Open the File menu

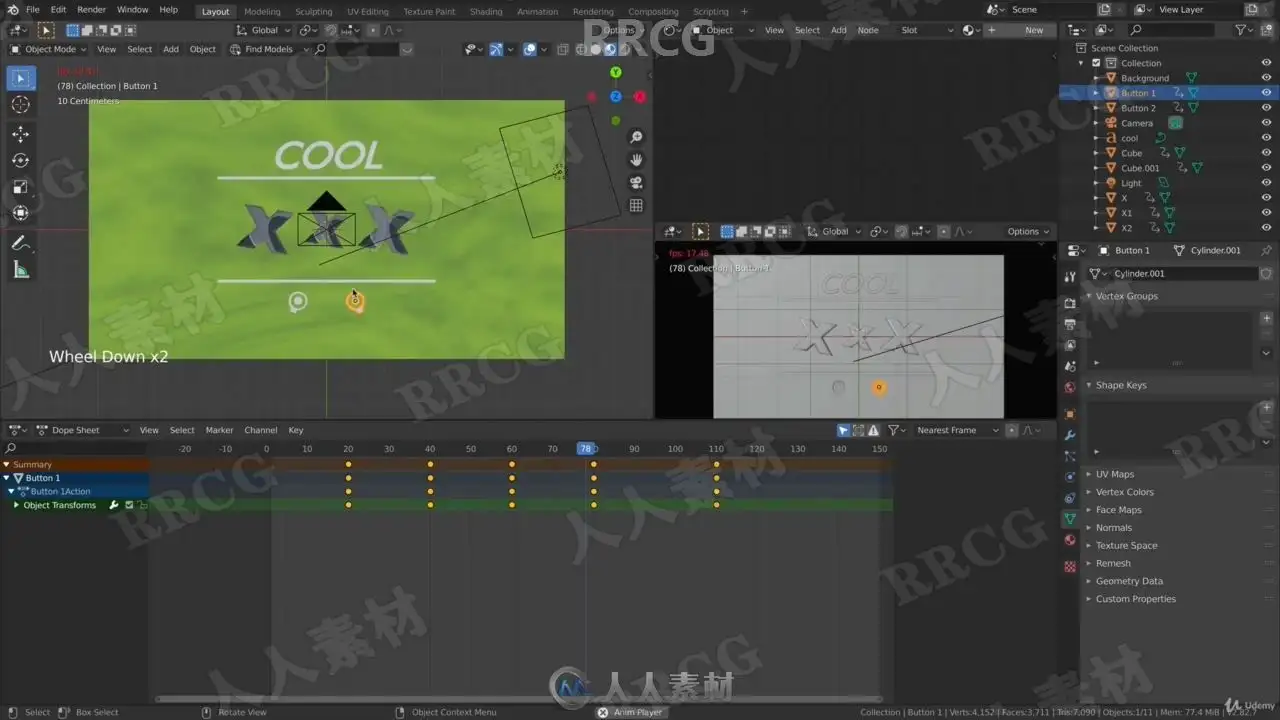tap(32, 10)
